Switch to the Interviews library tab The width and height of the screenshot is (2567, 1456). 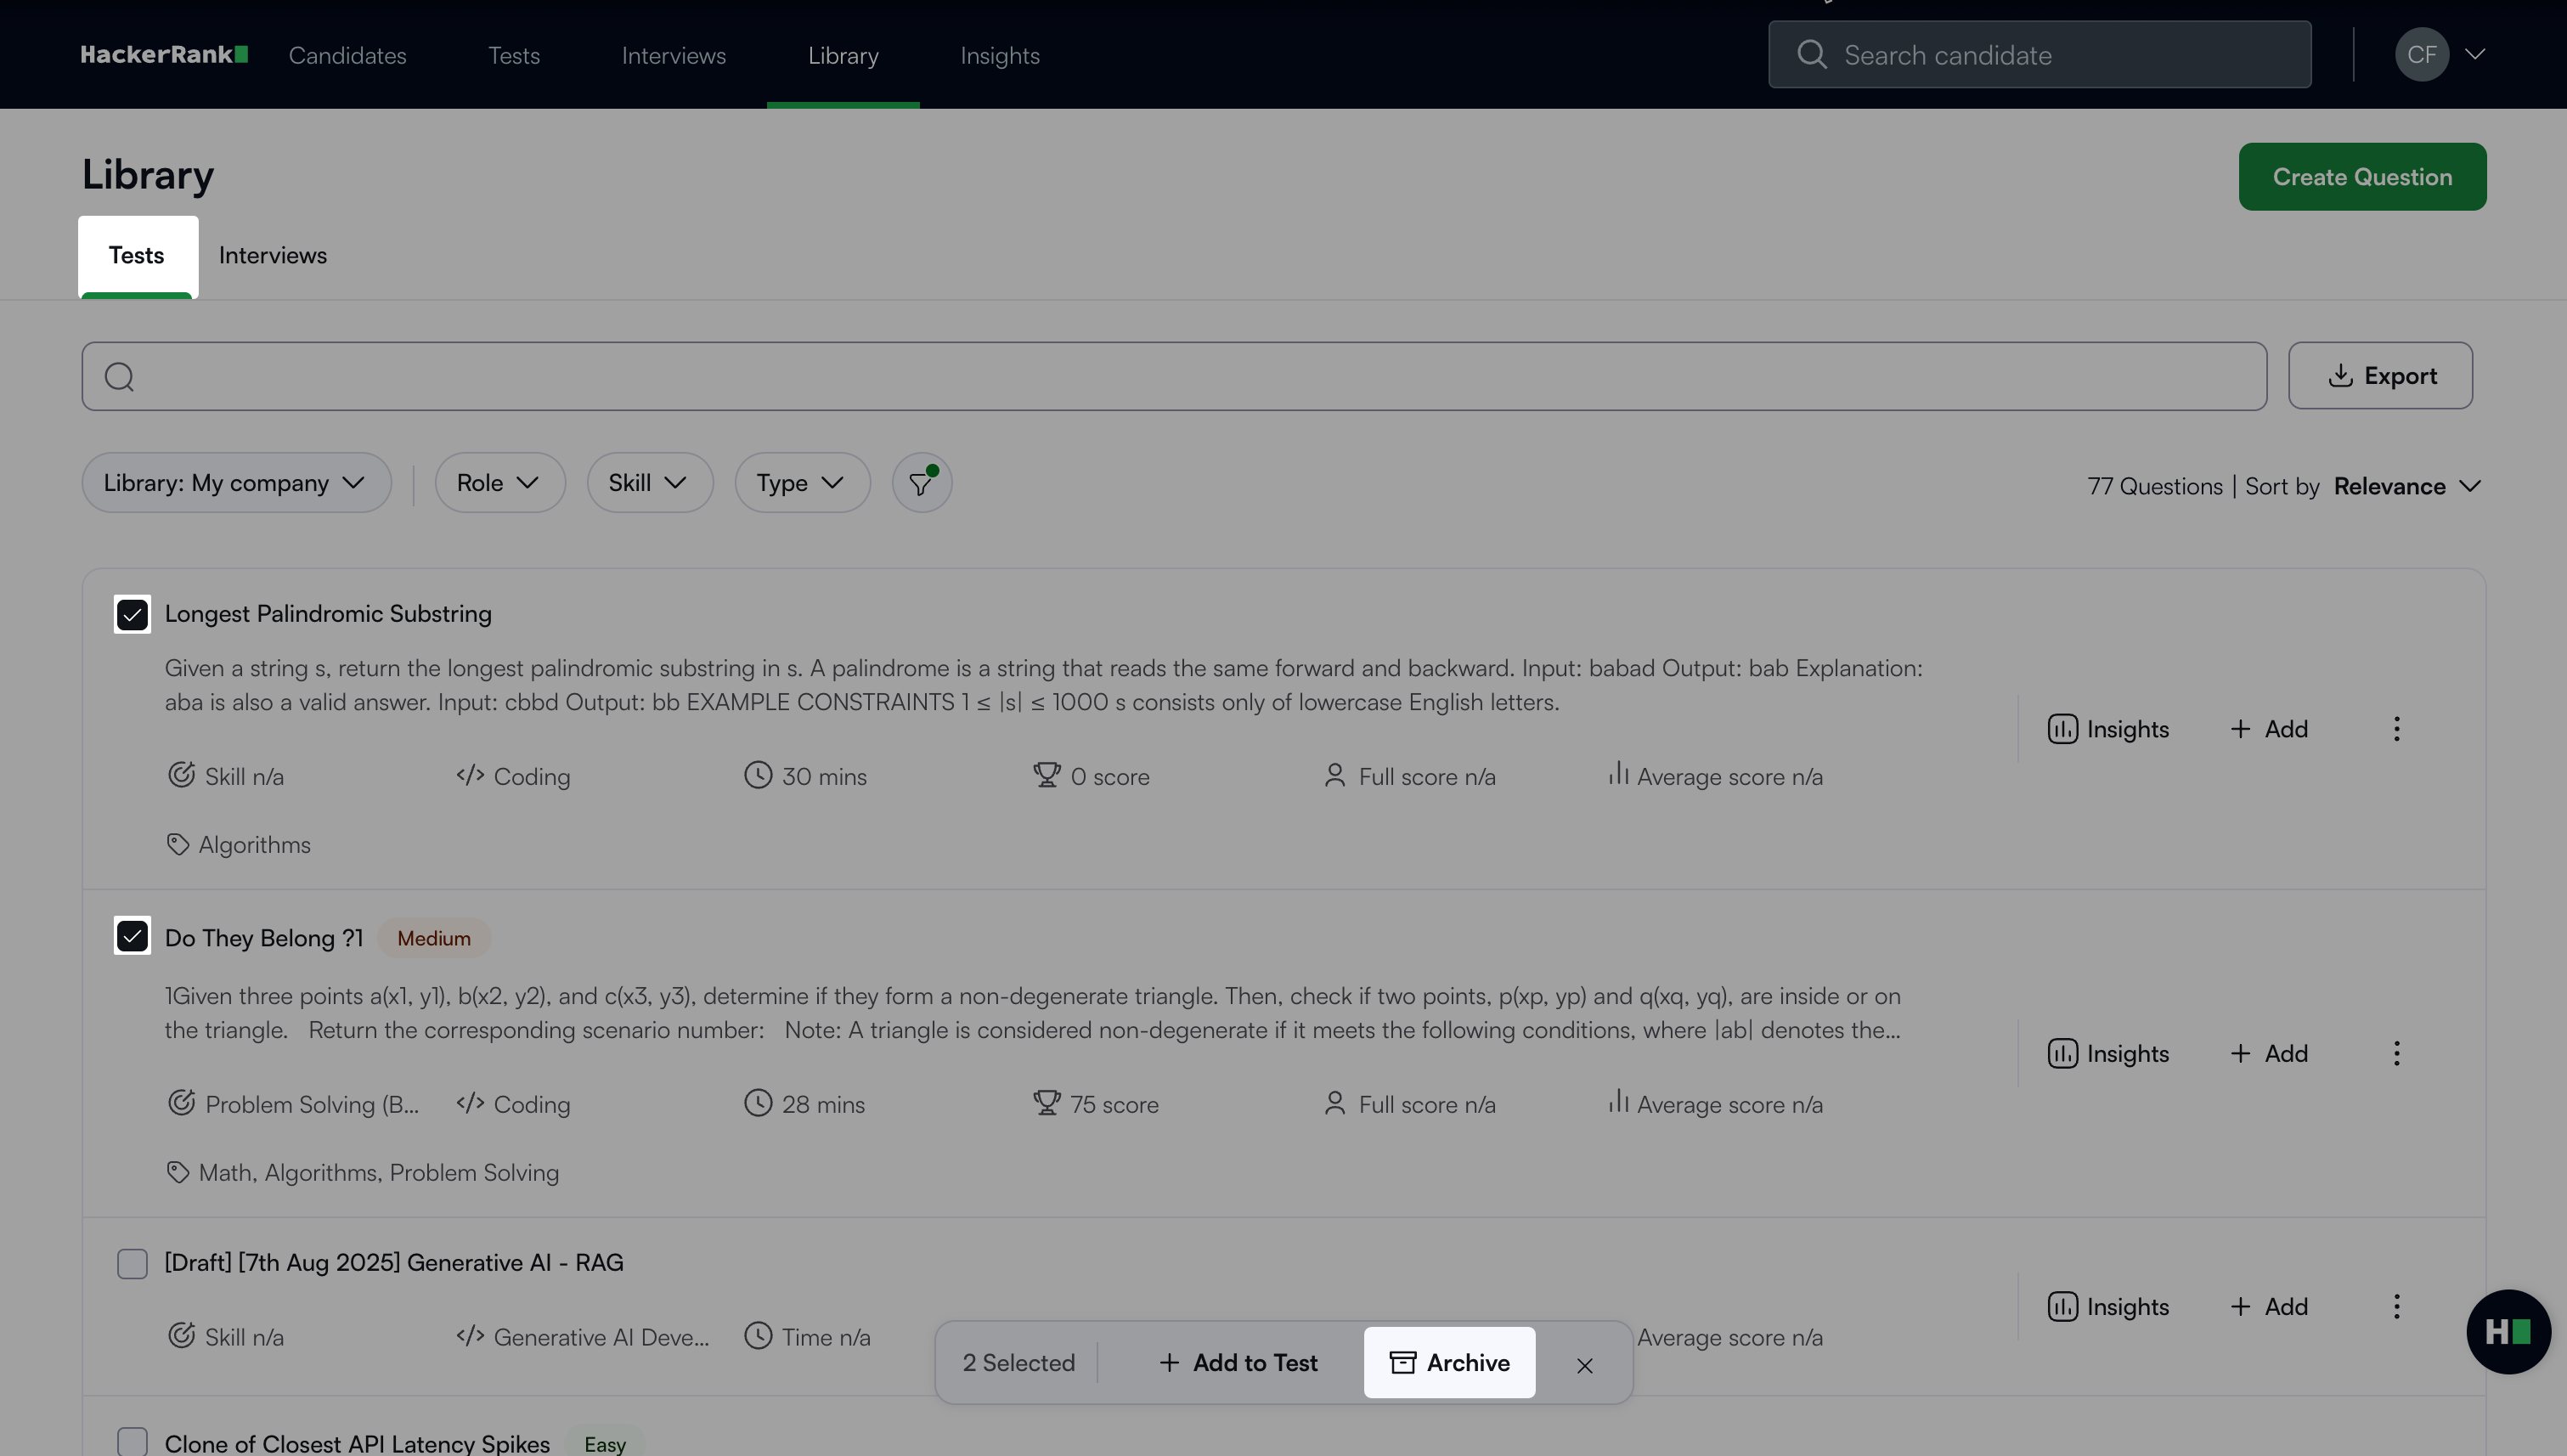pyautogui.click(x=272, y=256)
